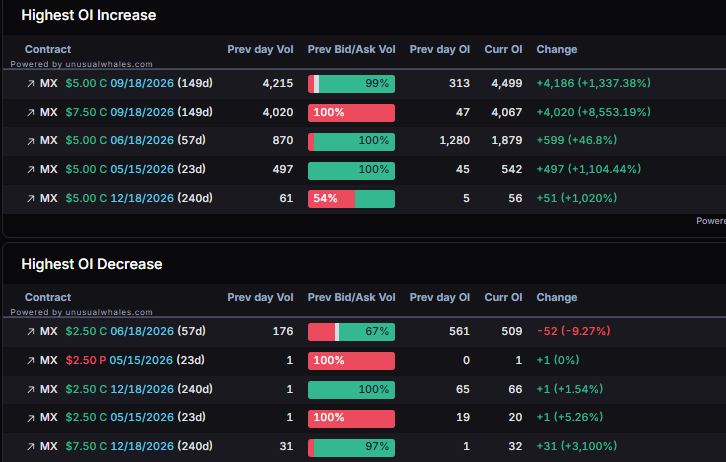Click the Highest OI Increase heading
This screenshot has height=462, width=726.
pos(88,15)
